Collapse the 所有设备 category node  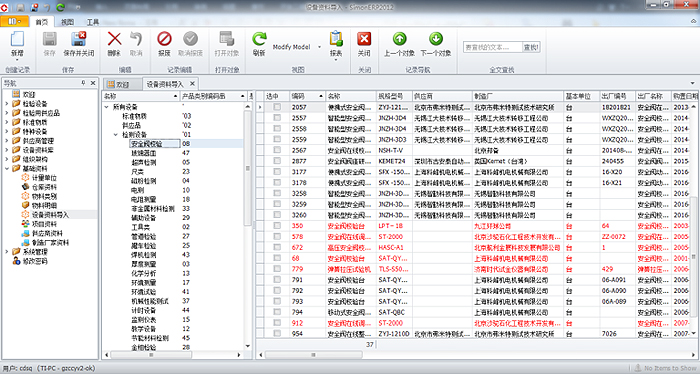click(106, 107)
